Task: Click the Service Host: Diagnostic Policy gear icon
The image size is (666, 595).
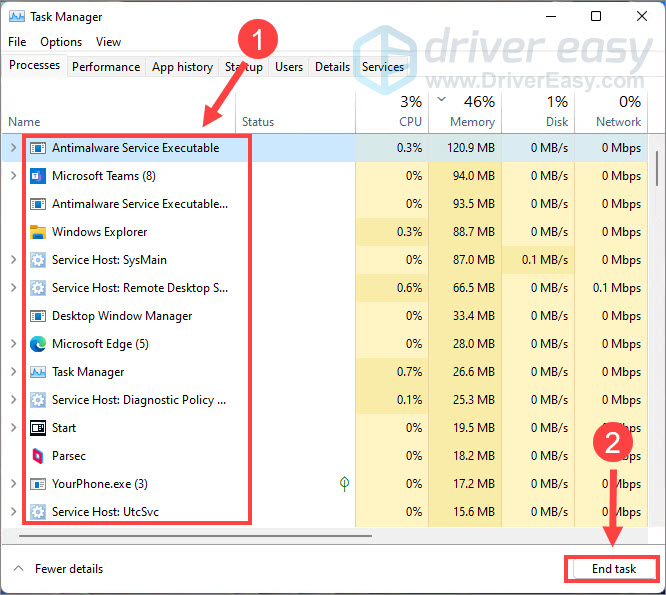Action: coord(38,400)
